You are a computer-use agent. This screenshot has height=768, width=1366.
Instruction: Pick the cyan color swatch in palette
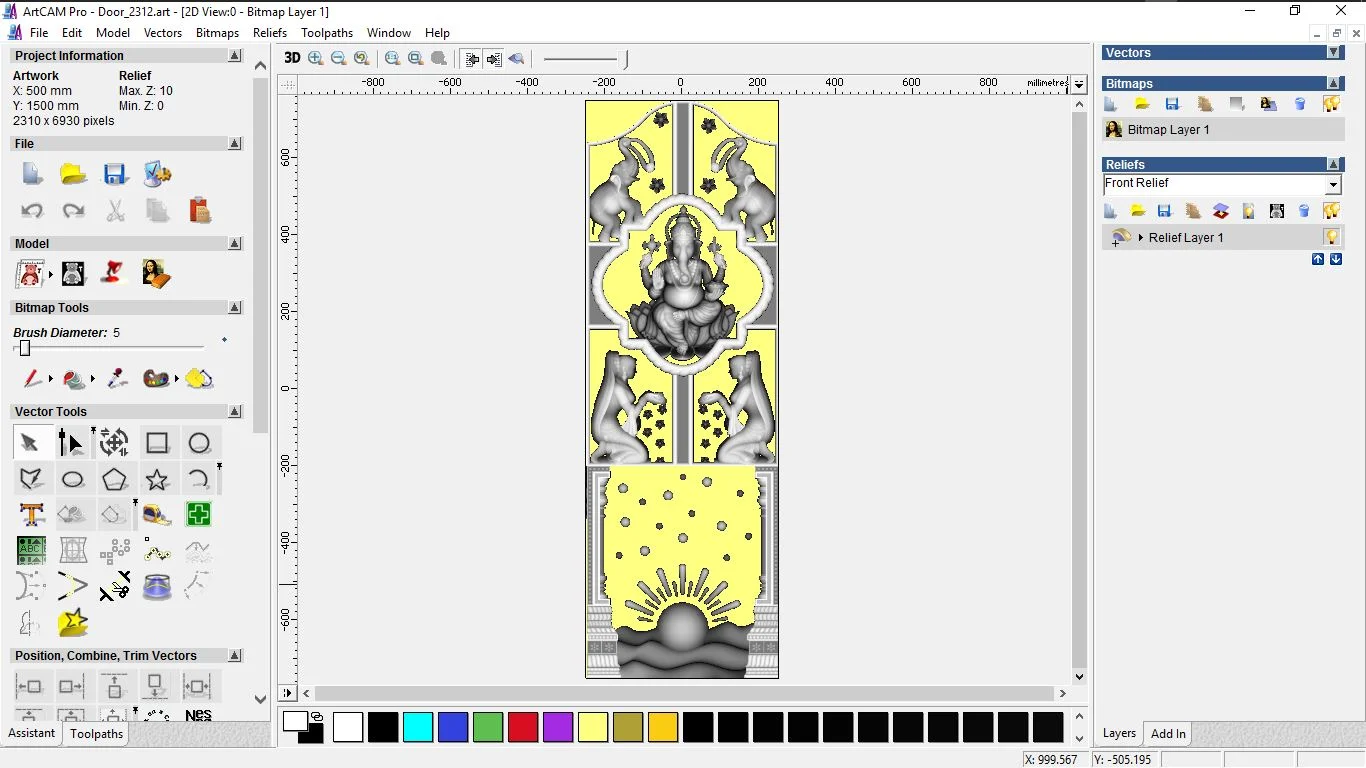417,727
